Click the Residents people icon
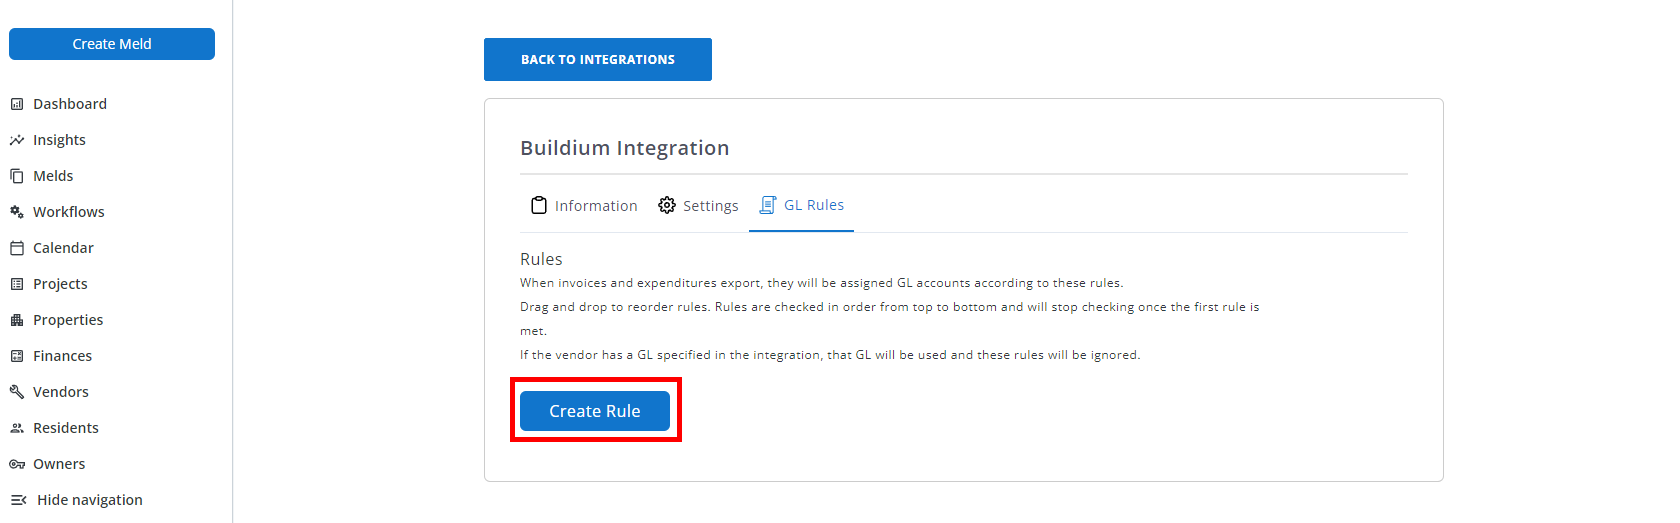 tap(17, 428)
